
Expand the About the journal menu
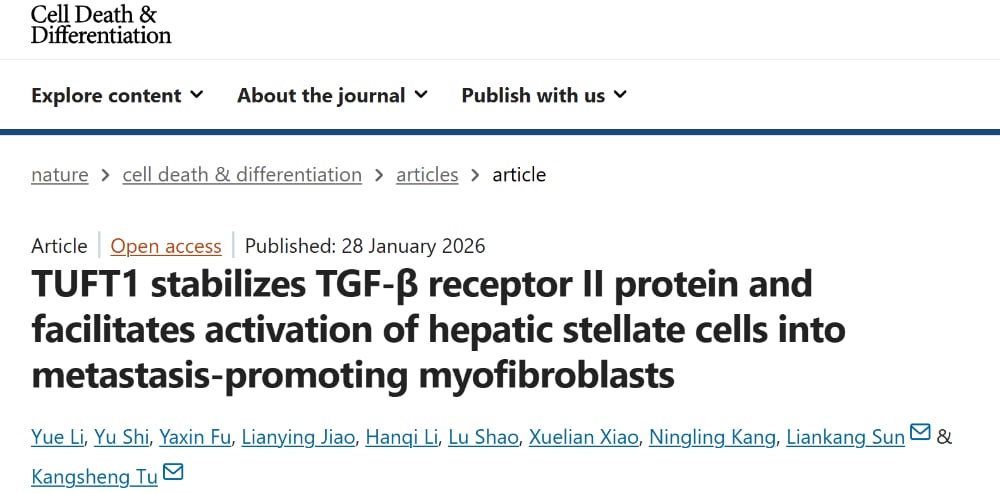[x=332, y=96]
